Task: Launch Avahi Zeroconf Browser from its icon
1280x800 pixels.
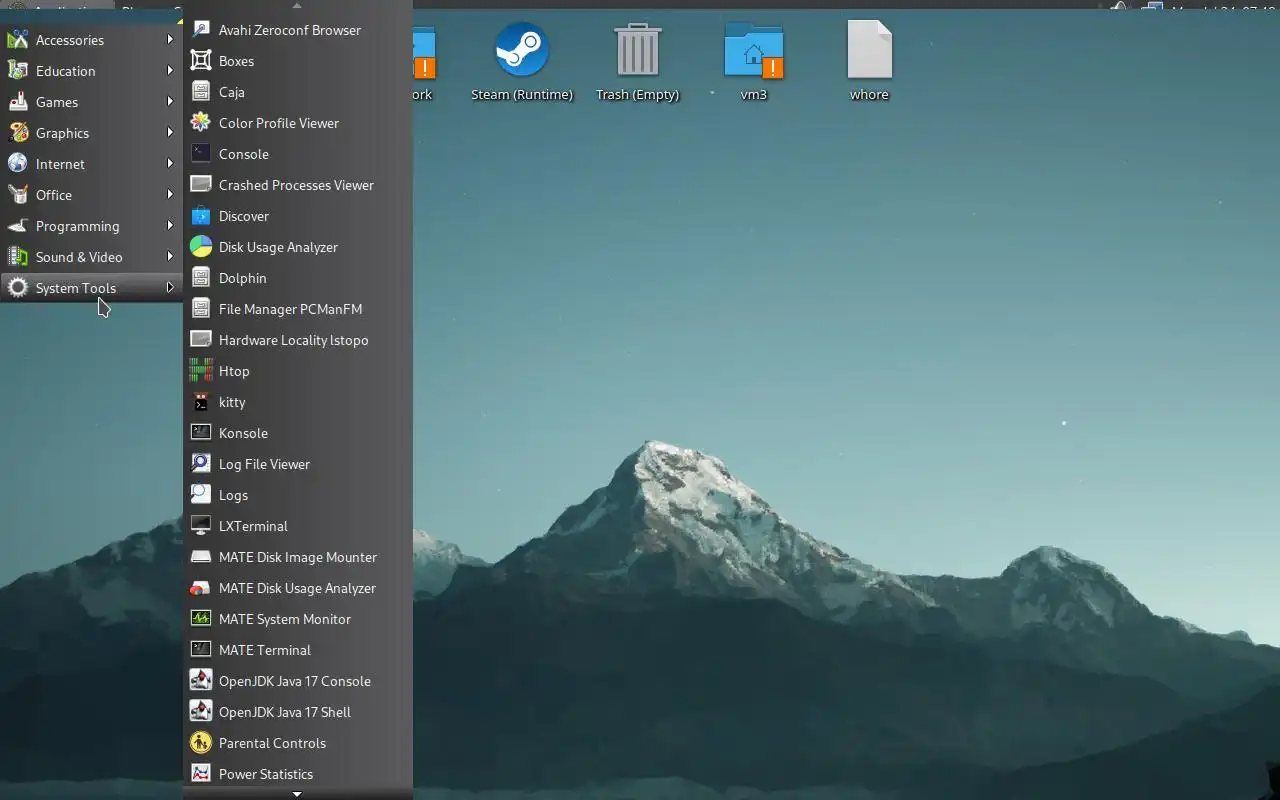Action: point(201,30)
